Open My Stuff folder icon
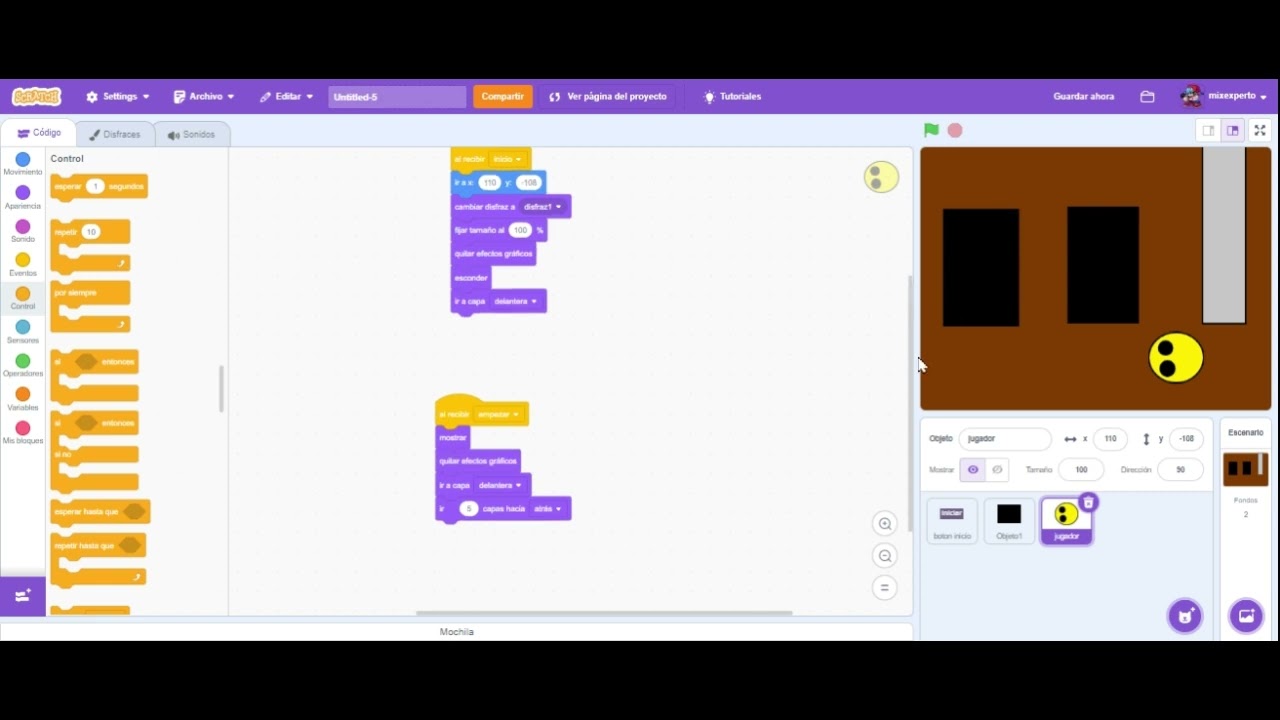Screen dimensions: 1280x720 click(1147, 97)
